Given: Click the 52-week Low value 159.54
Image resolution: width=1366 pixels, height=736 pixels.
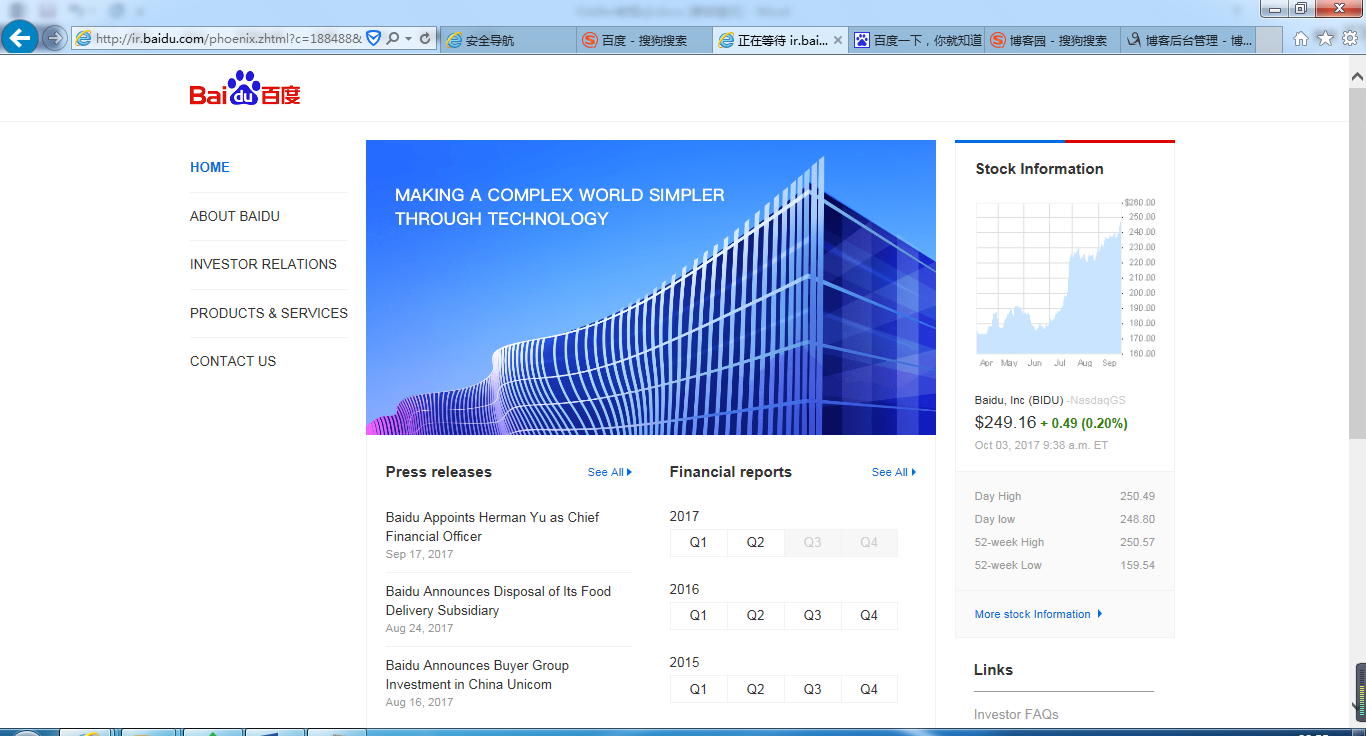Looking at the screenshot, I should point(1138,565).
